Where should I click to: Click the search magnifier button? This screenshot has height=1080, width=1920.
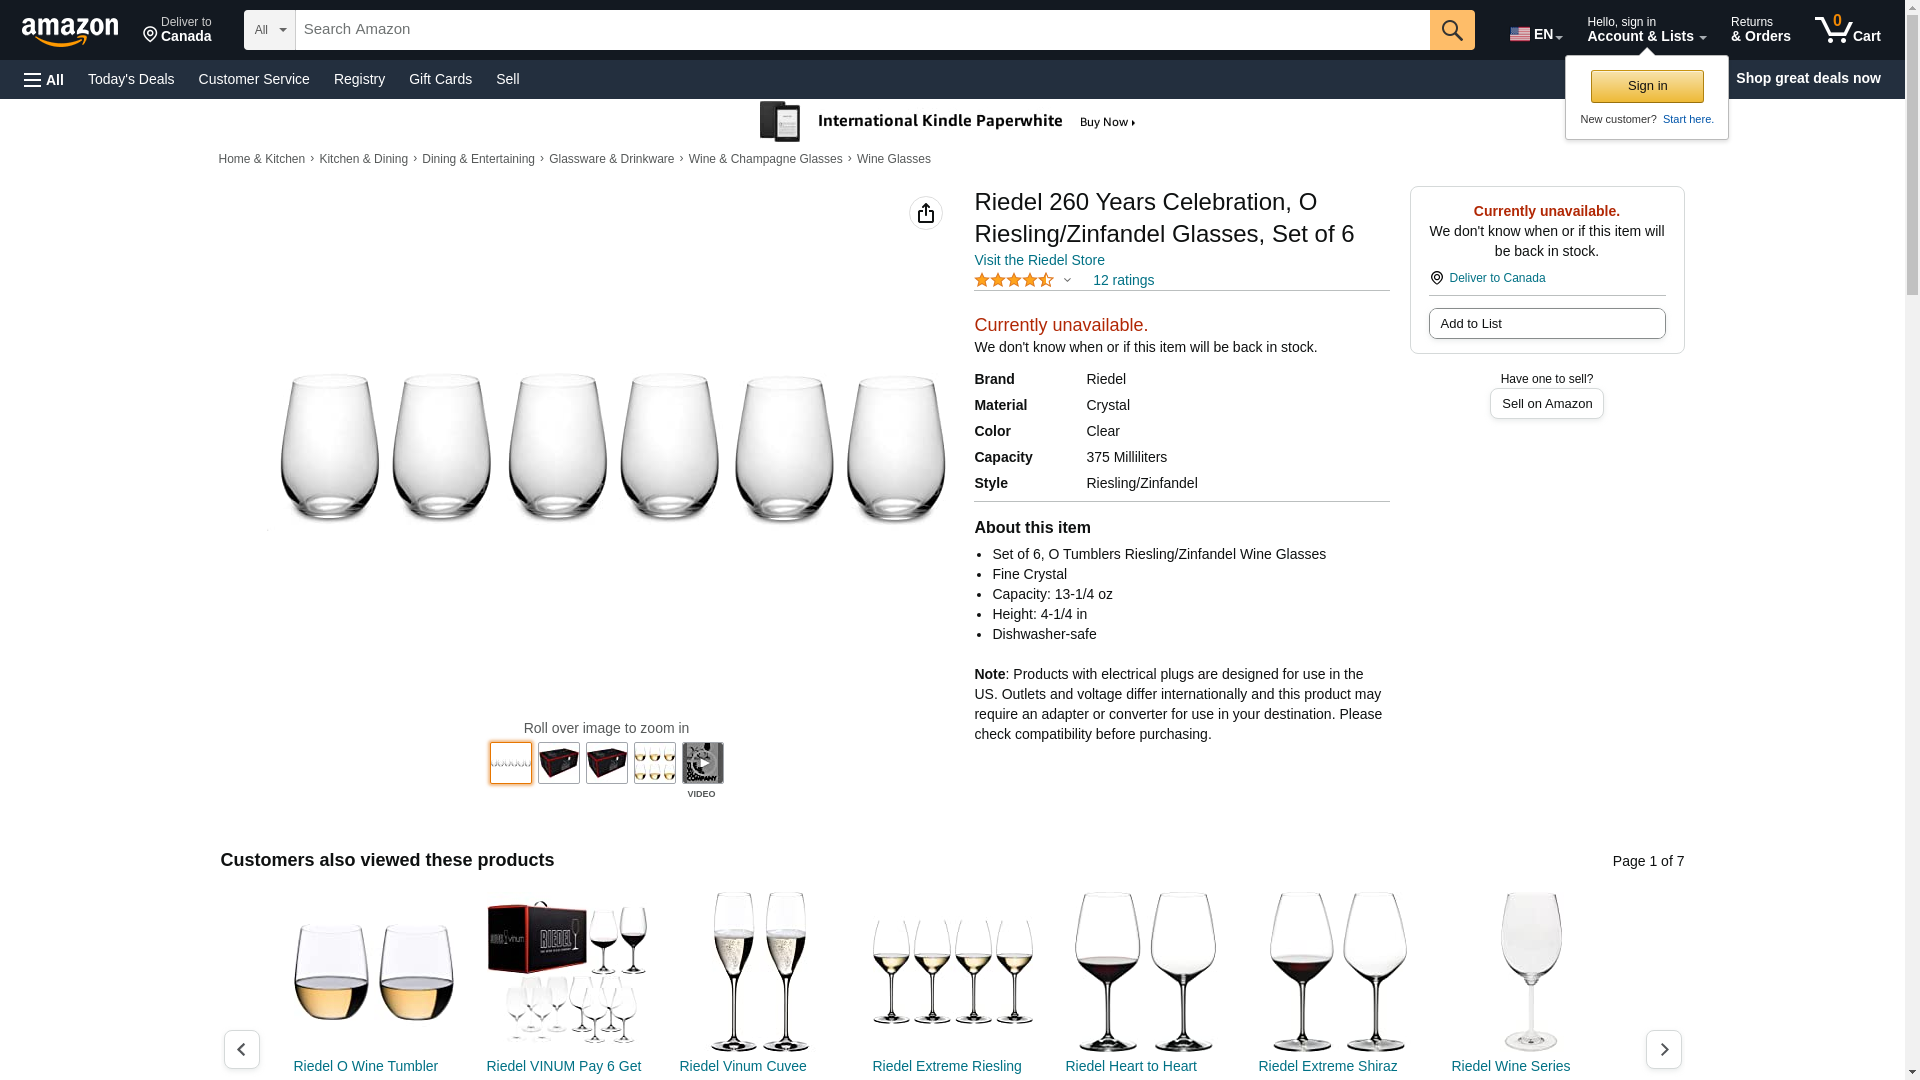tap(1451, 30)
